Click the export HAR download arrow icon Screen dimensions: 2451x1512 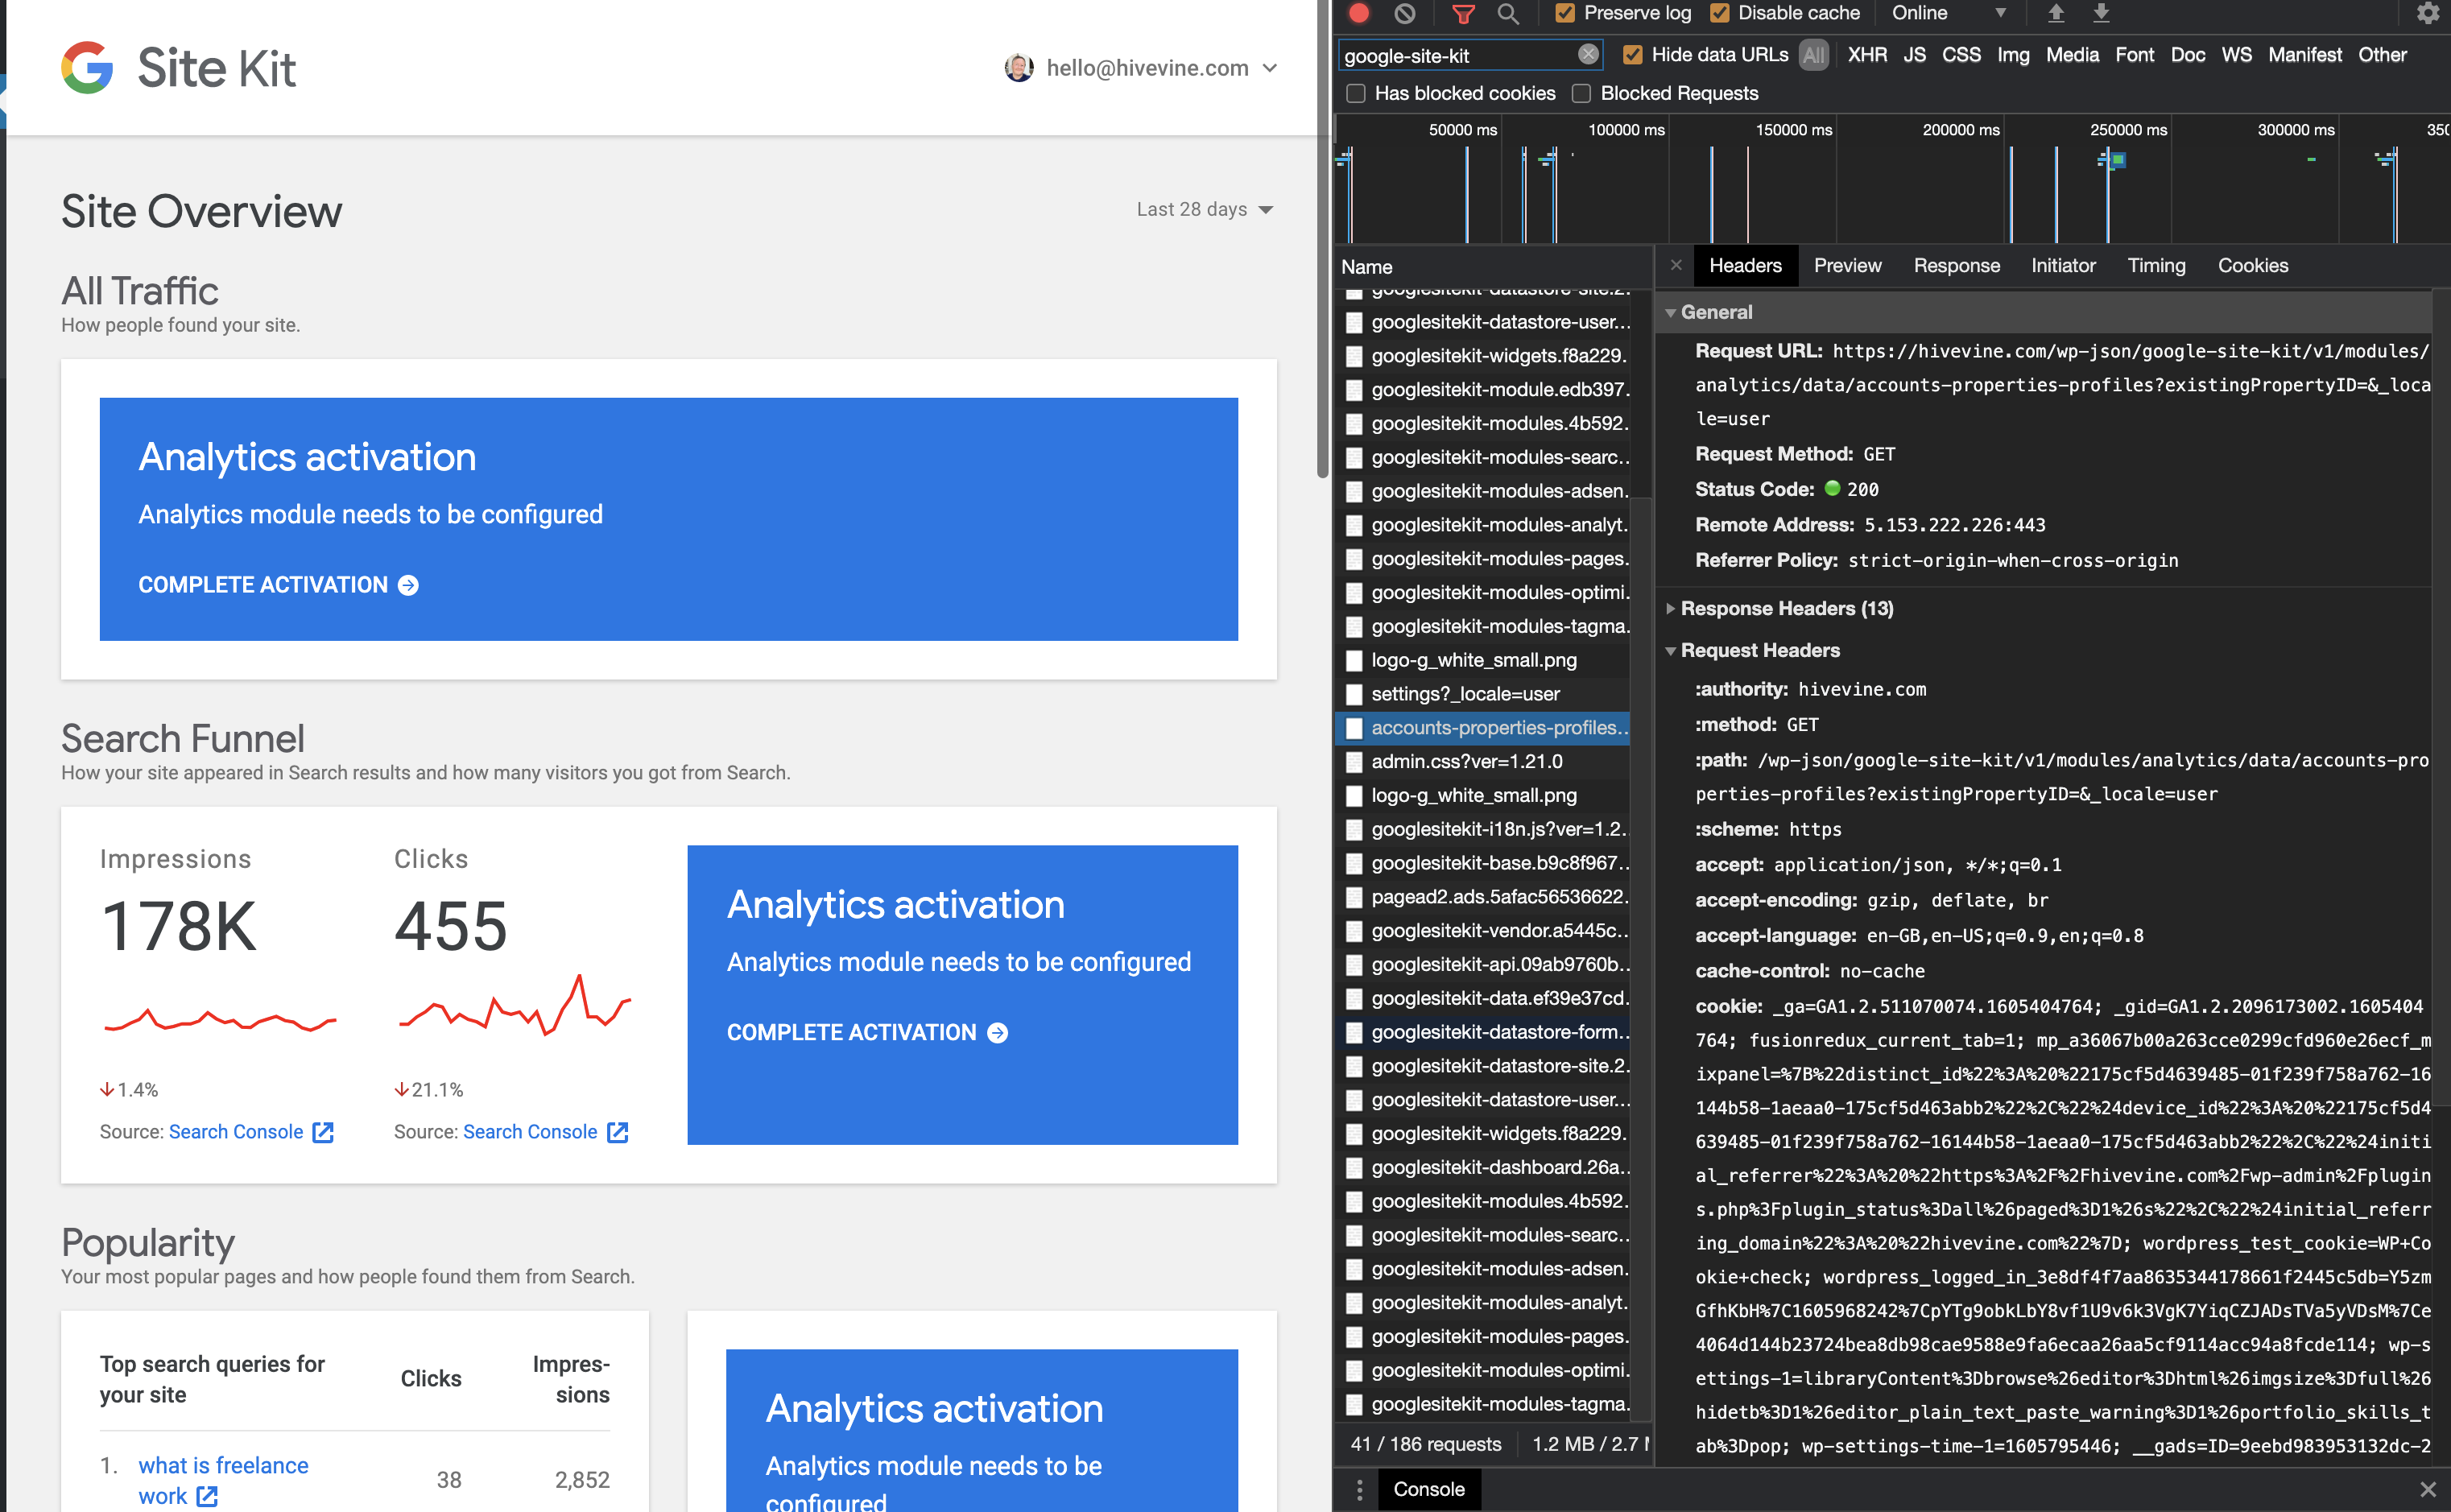[x=2101, y=13]
